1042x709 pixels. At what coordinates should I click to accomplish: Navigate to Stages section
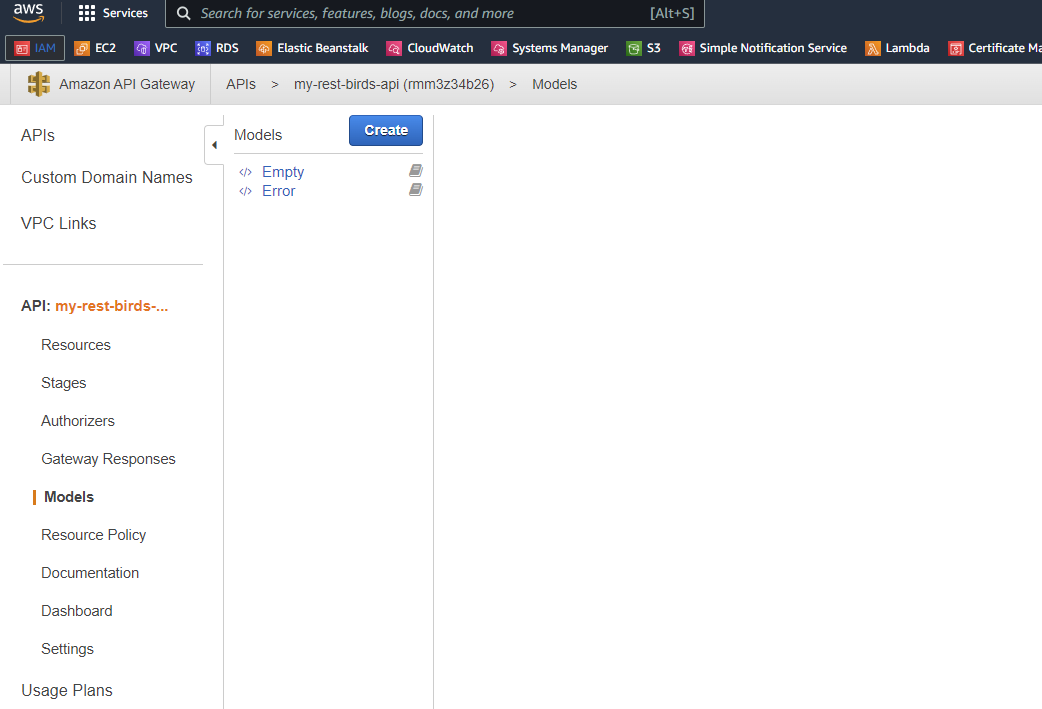[64, 383]
